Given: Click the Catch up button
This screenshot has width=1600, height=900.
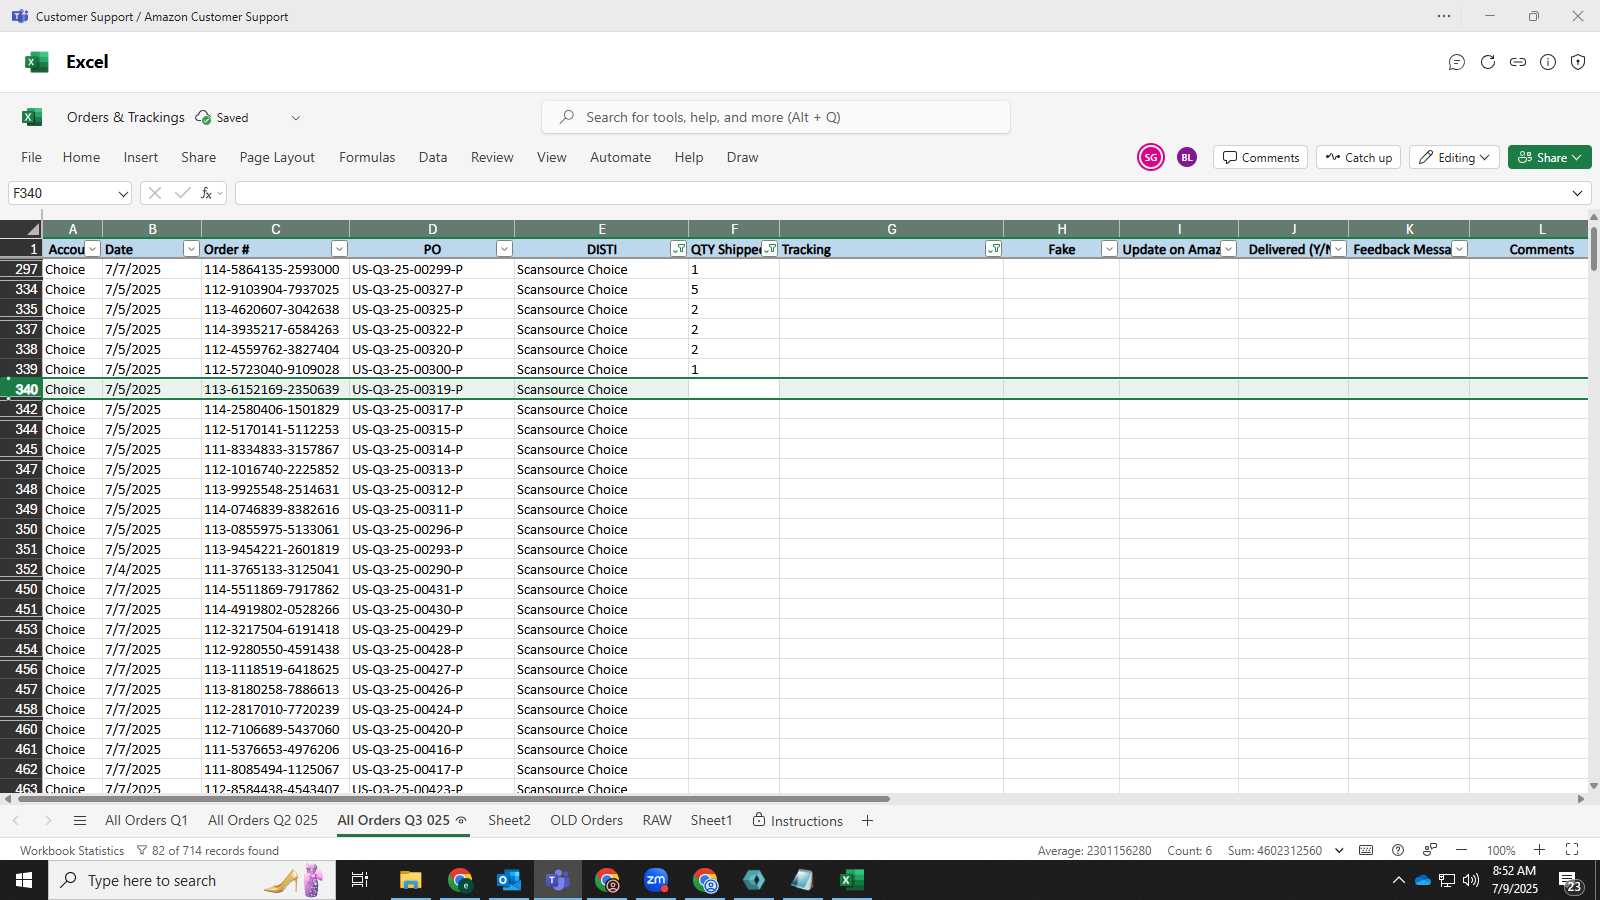Looking at the screenshot, I should [x=1359, y=157].
